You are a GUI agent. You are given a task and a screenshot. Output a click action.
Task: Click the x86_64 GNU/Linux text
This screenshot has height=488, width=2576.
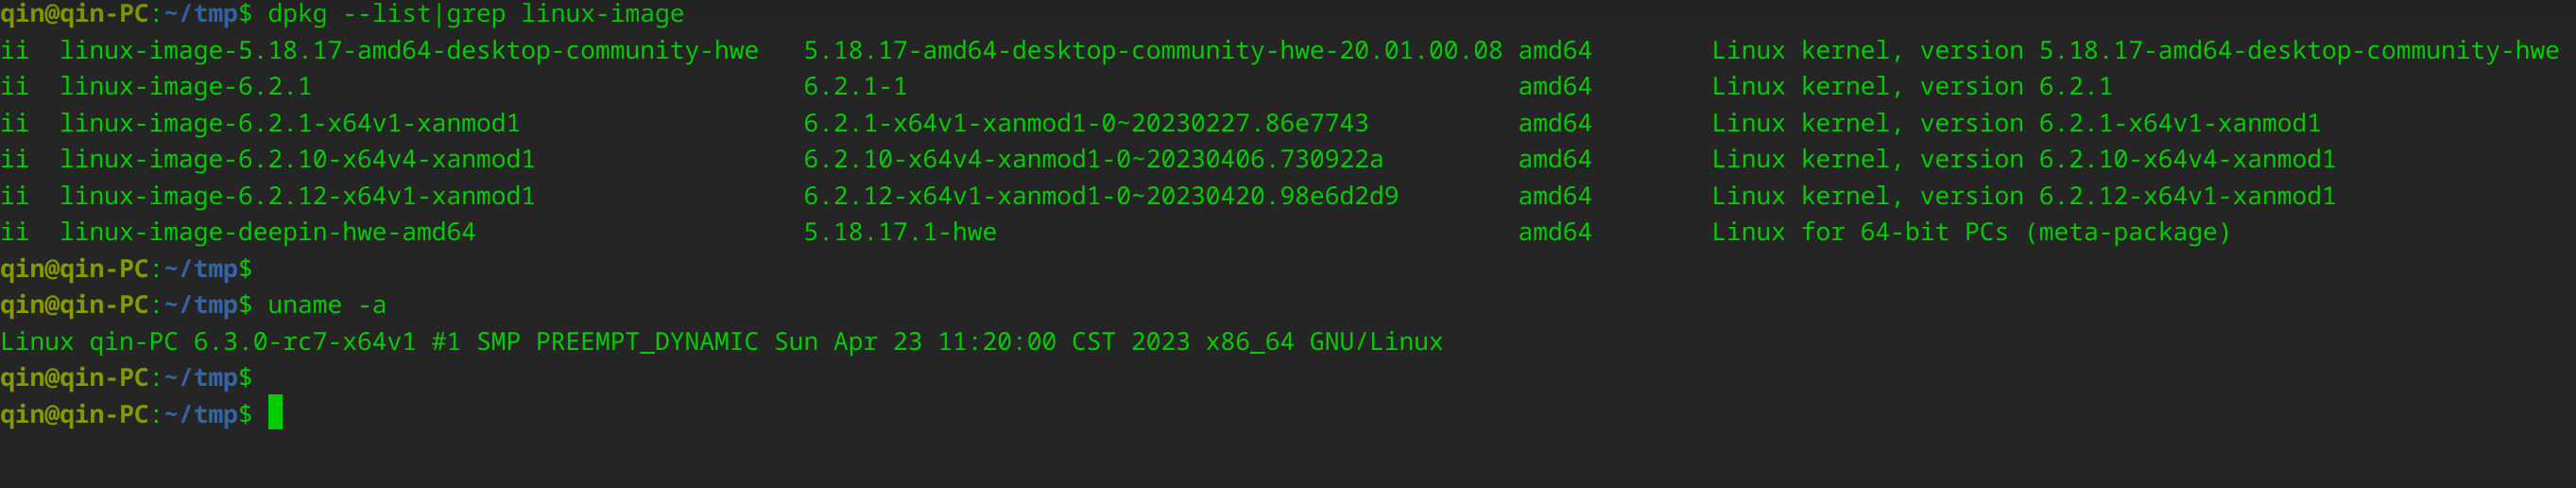[x=1323, y=342]
